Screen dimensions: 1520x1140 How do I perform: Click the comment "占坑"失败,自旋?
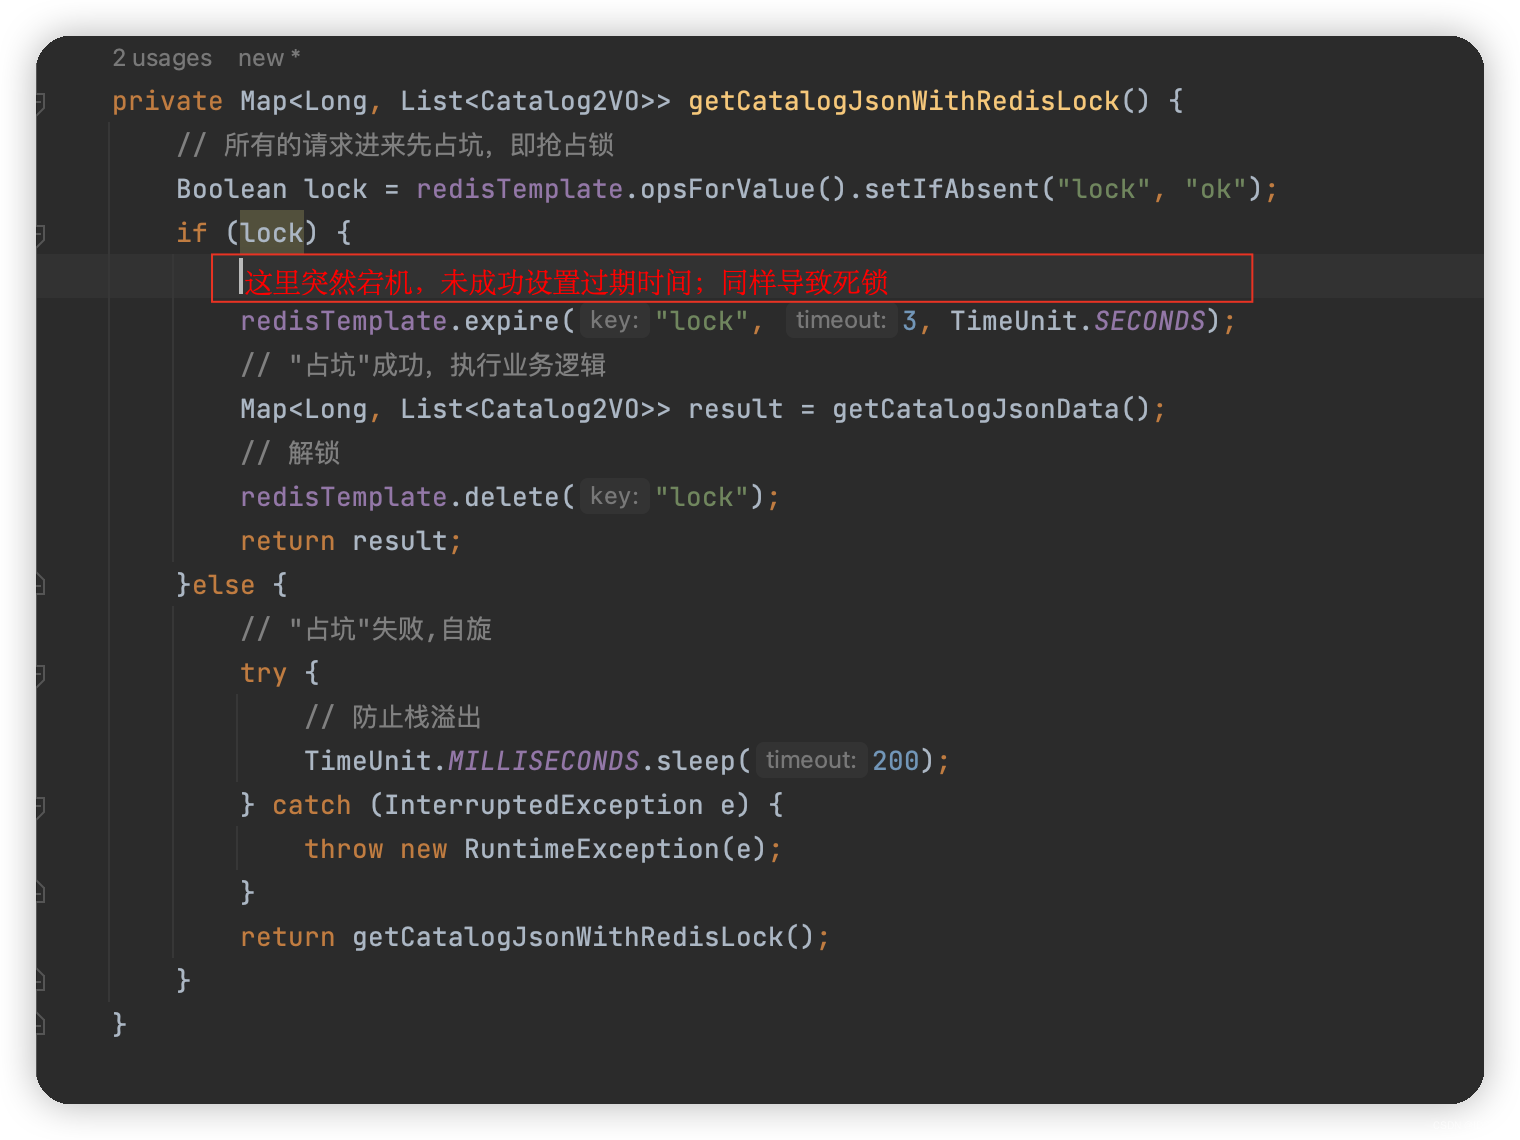tap(367, 629)
